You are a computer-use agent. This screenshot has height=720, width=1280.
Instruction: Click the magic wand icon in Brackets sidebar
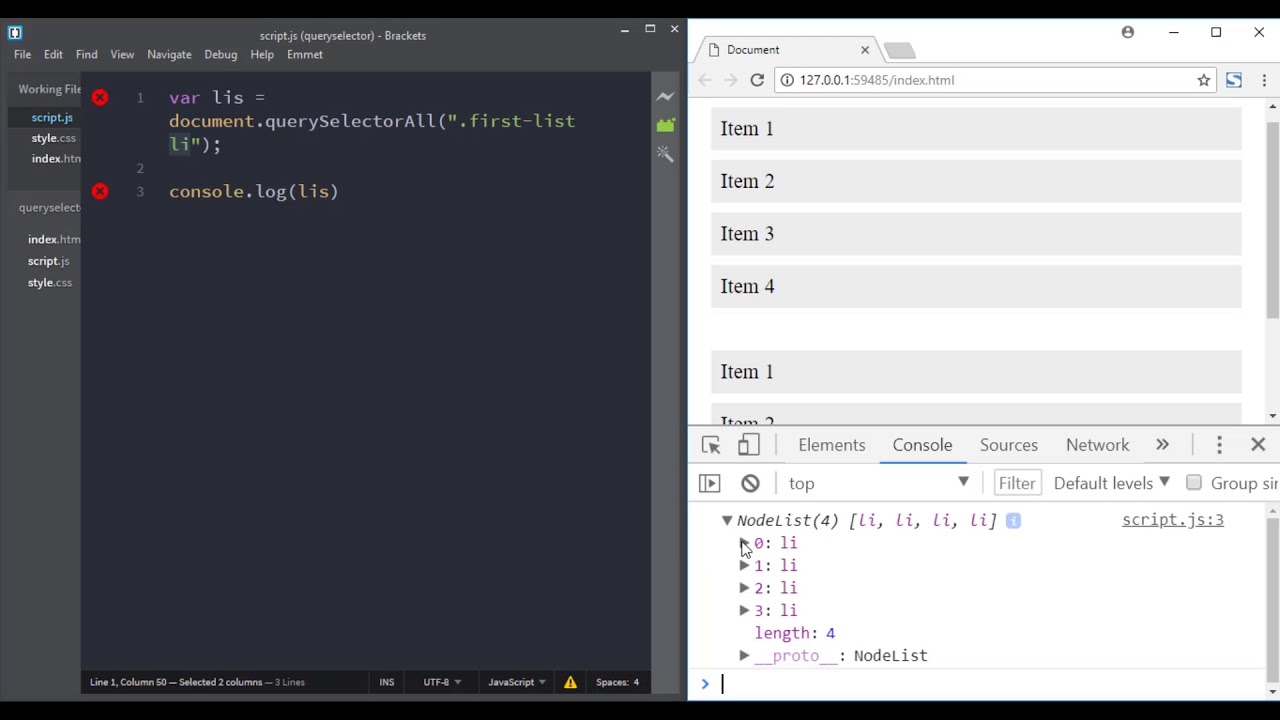(665, 154)
